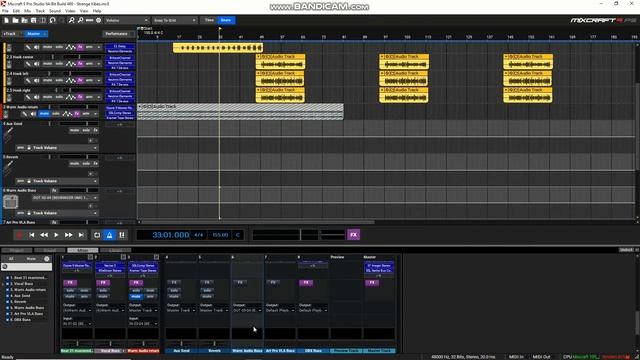Open the purple master FX button in transport
This screenshot has width=640, height=360.
[x=353, y=235]
